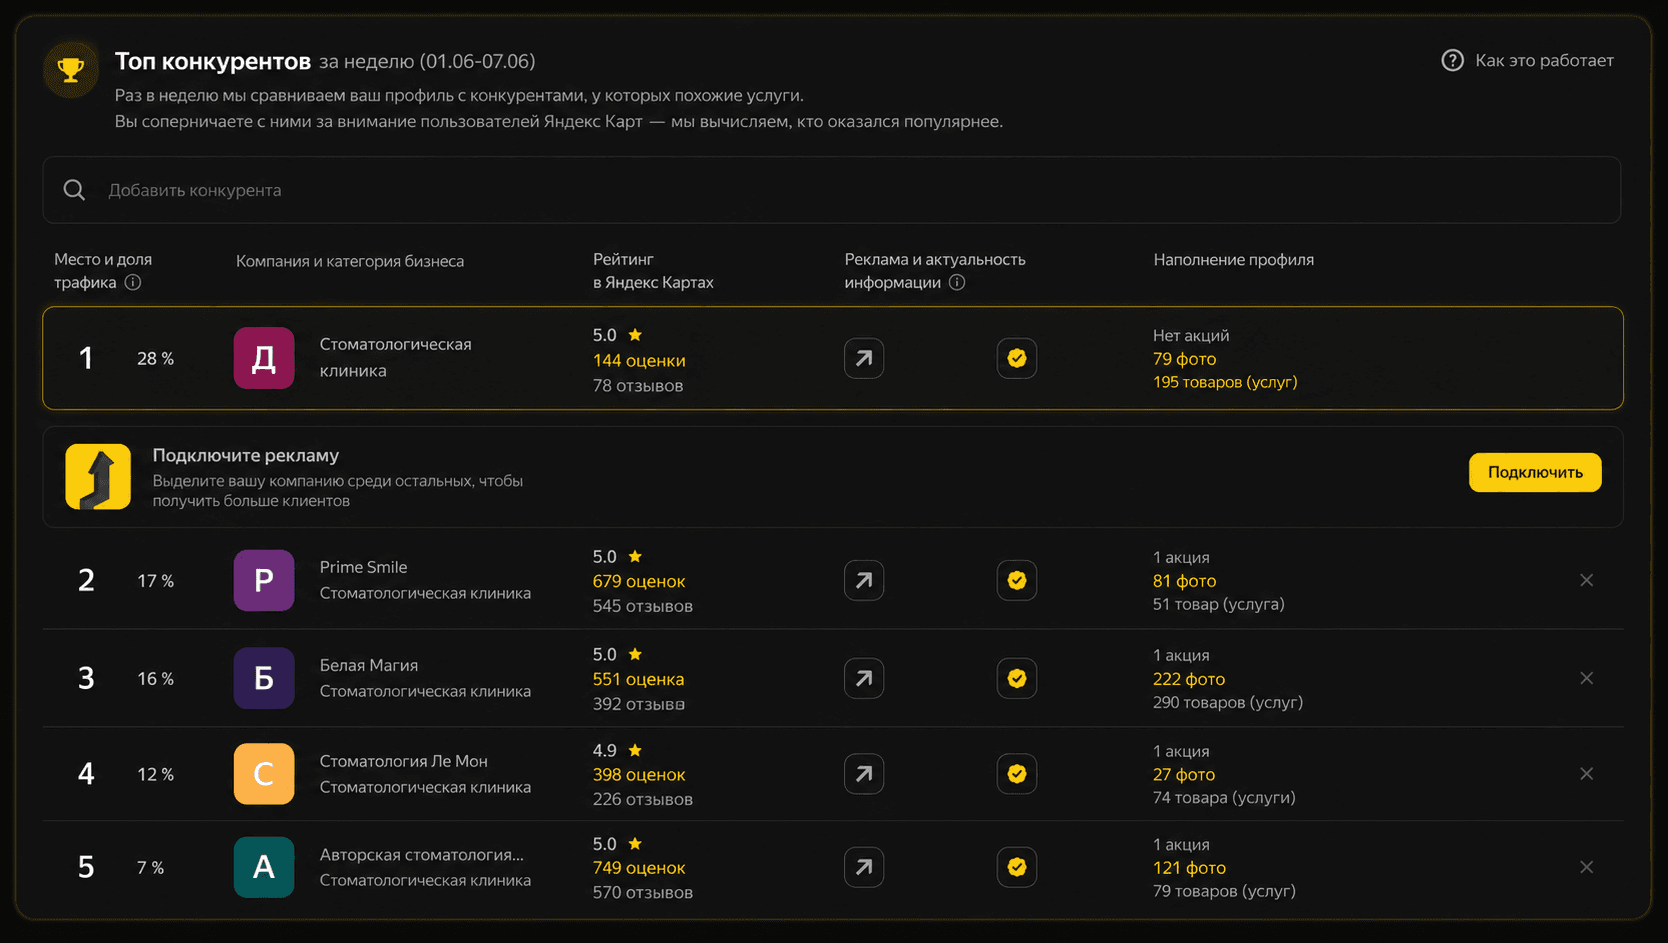The image size is (1668, 943).
Task: Click the ad arrow icon for Белая Магия
Action: (x=864, y=678)
